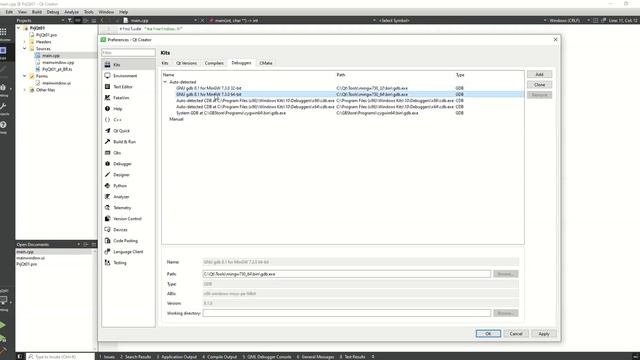Viewport: 640px width, 360px height.
Task: Click the green Run button
Action: 3,325
